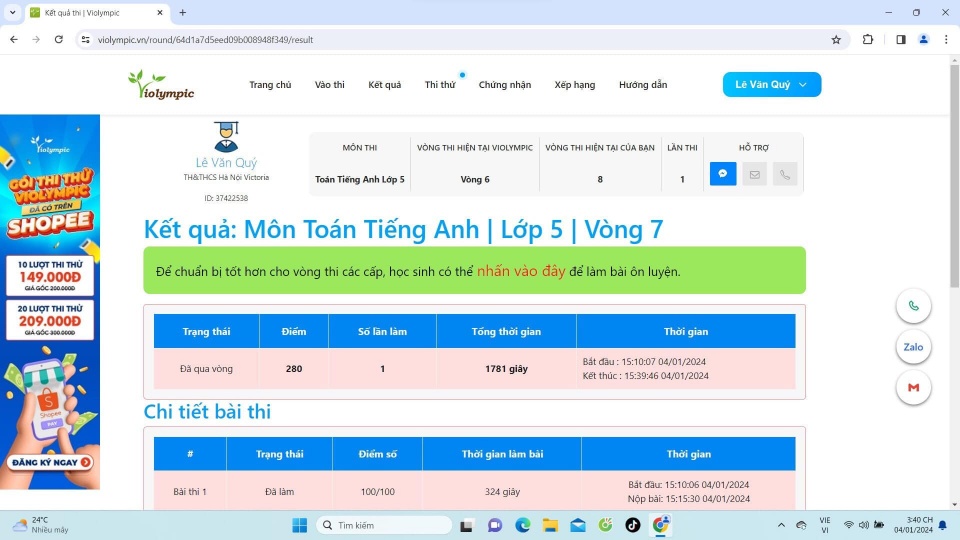960x540 pixels.
Task: Open the Xếp hạng menu item
Action: pyautogui.click(x=574, y=85)
